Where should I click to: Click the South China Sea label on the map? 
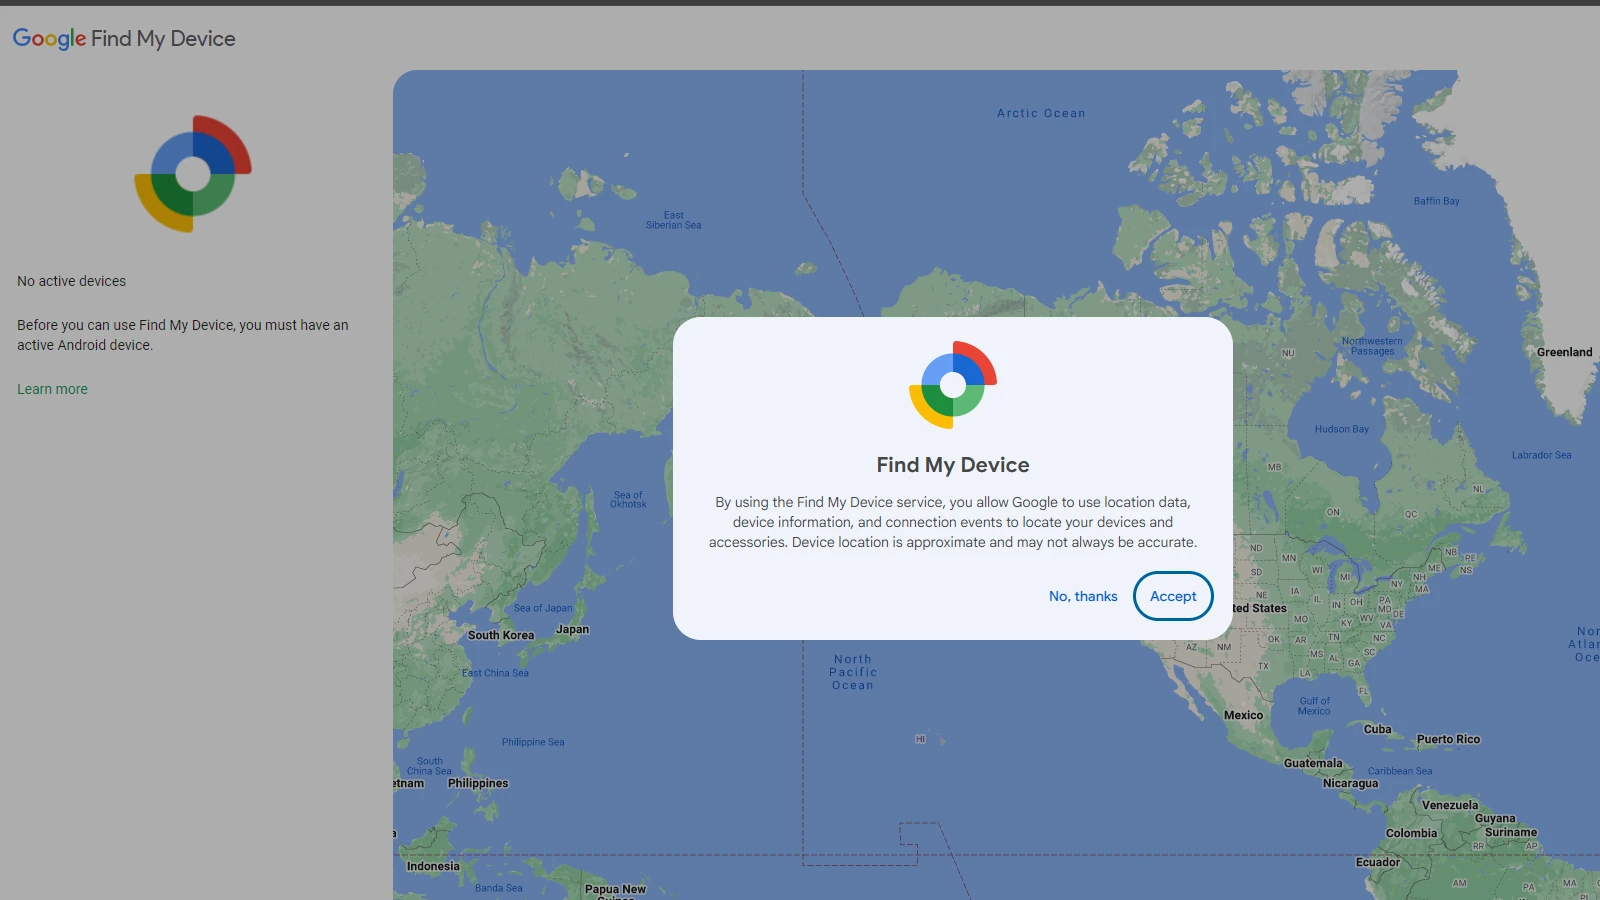pos(429,766)
